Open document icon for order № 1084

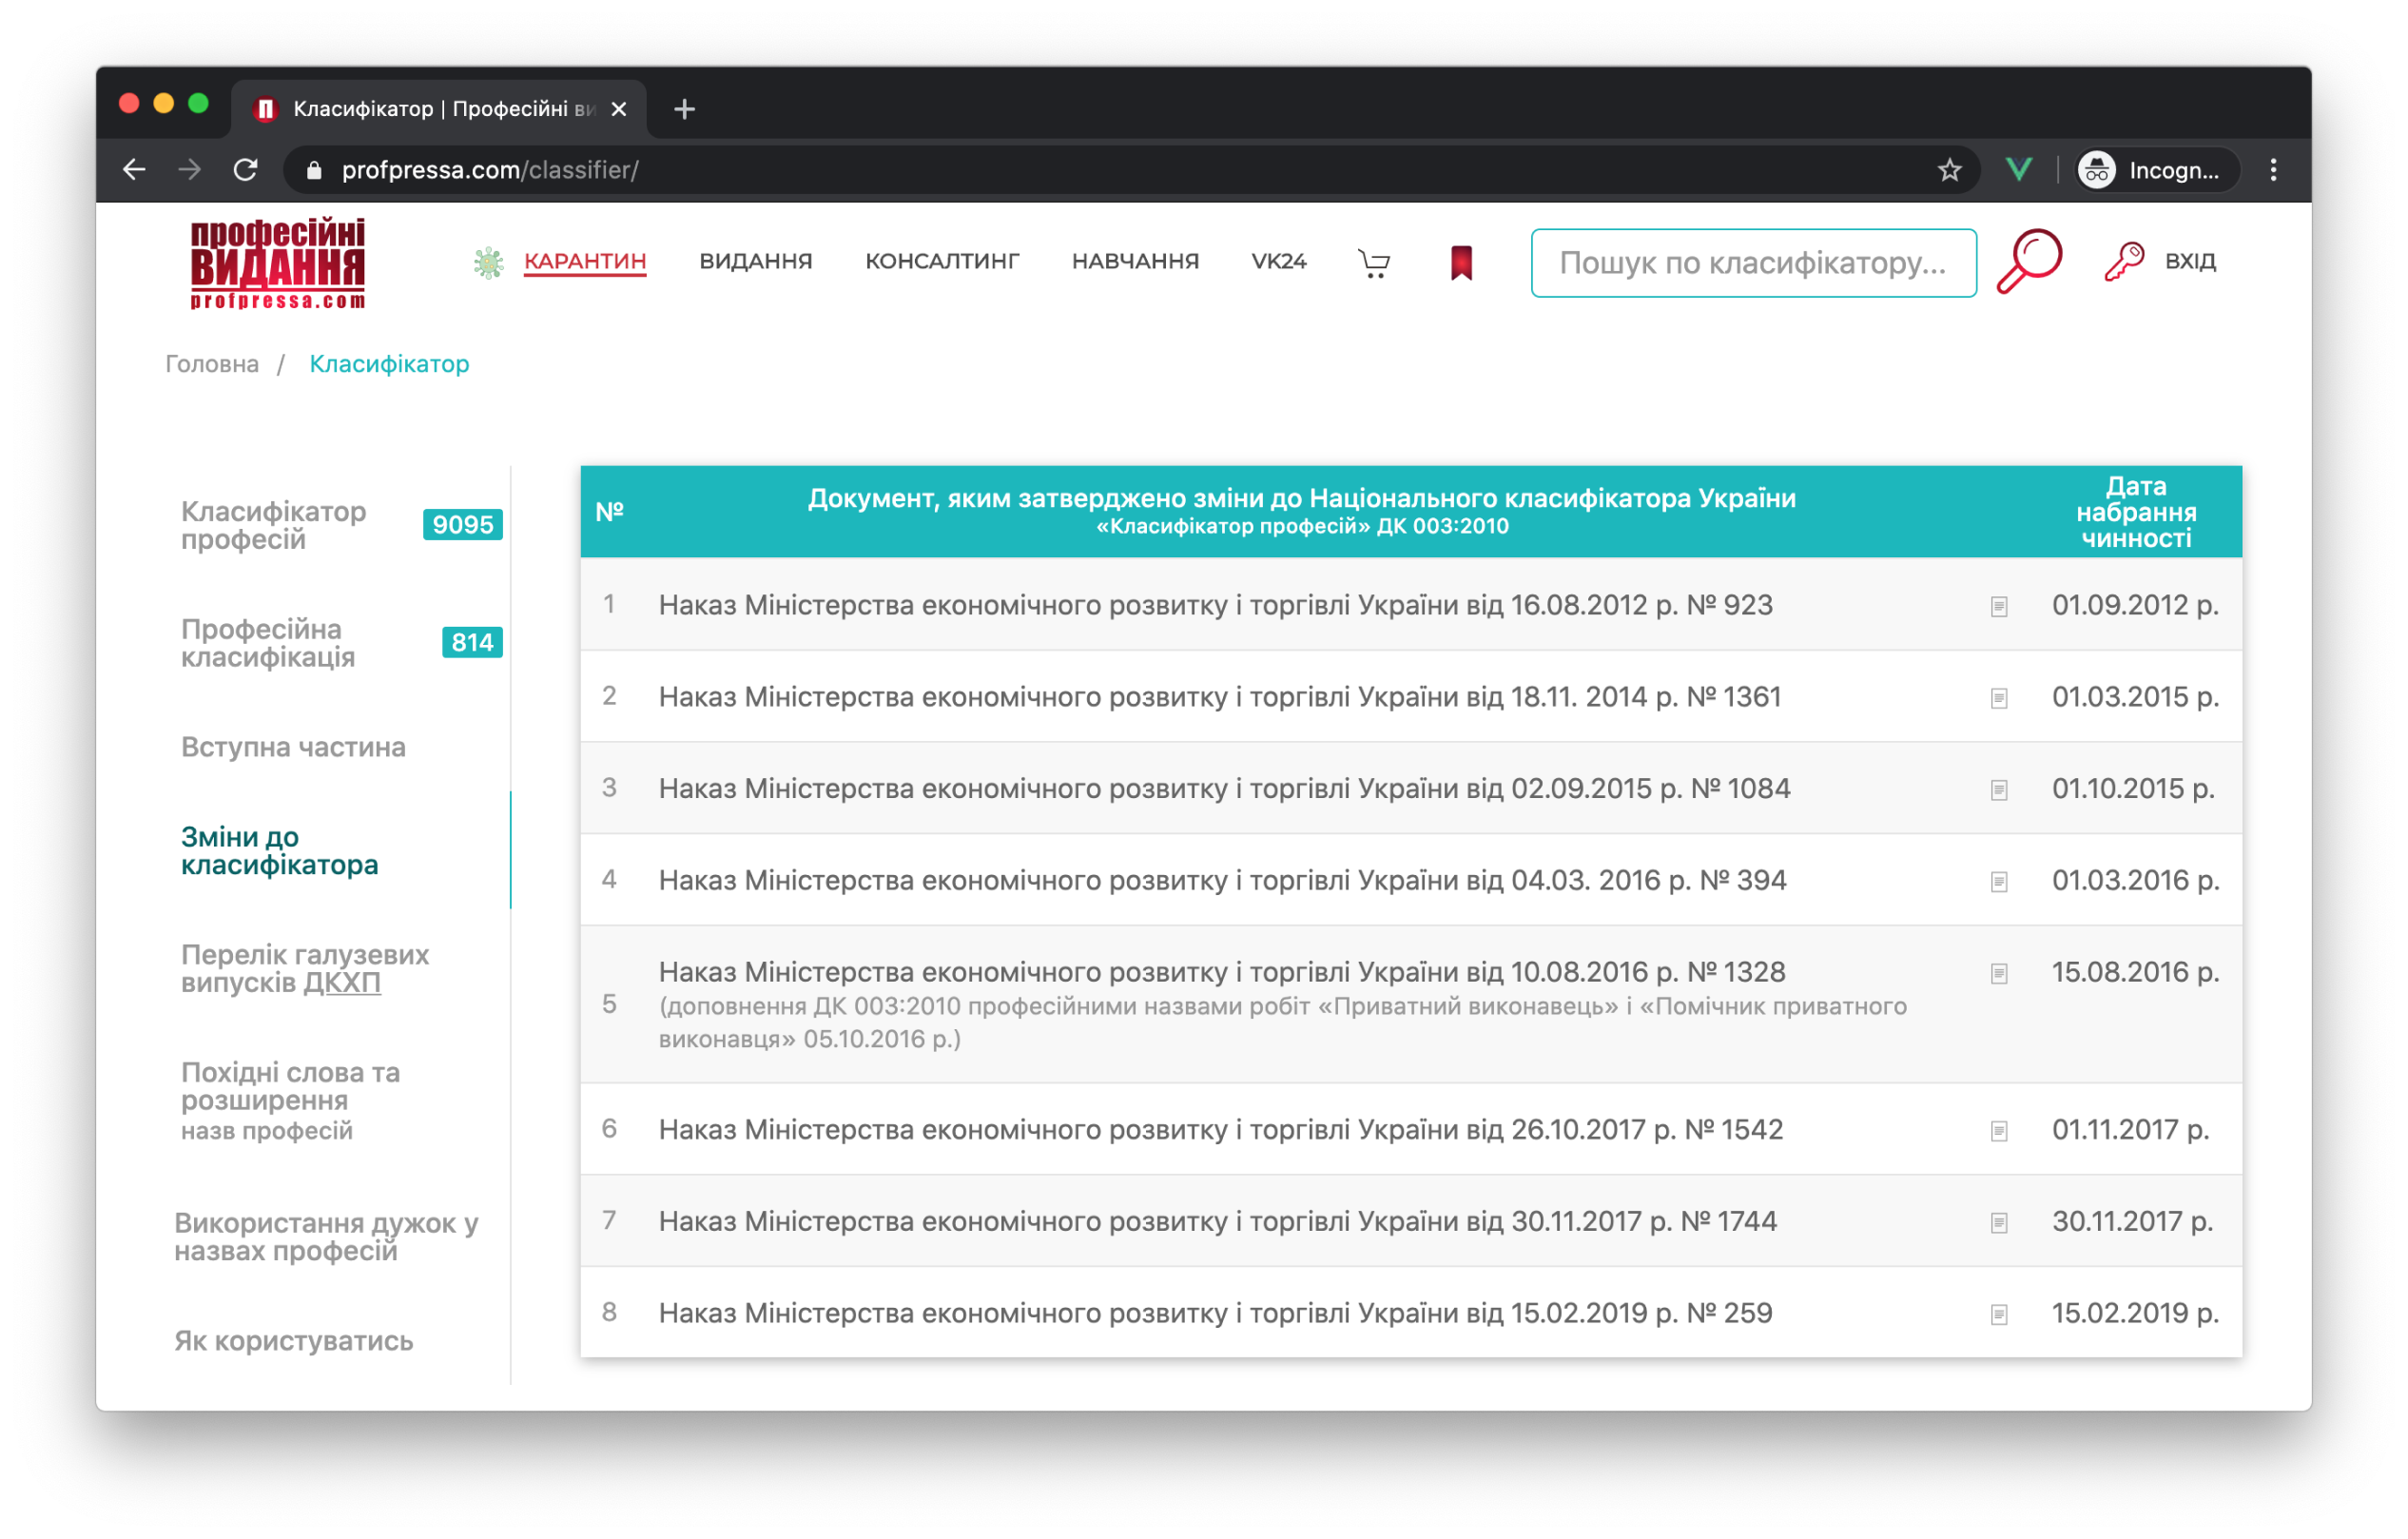(1998, 790)
